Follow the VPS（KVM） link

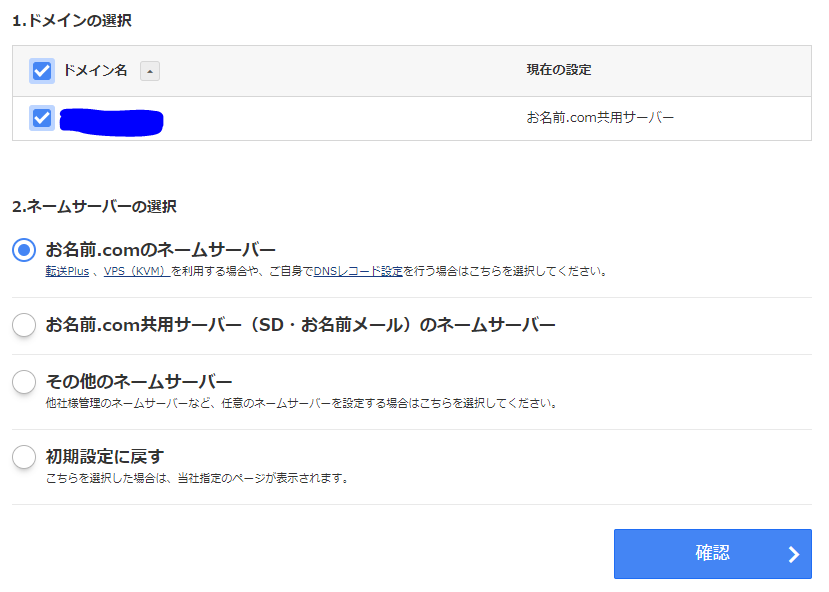tap(136, 271)
